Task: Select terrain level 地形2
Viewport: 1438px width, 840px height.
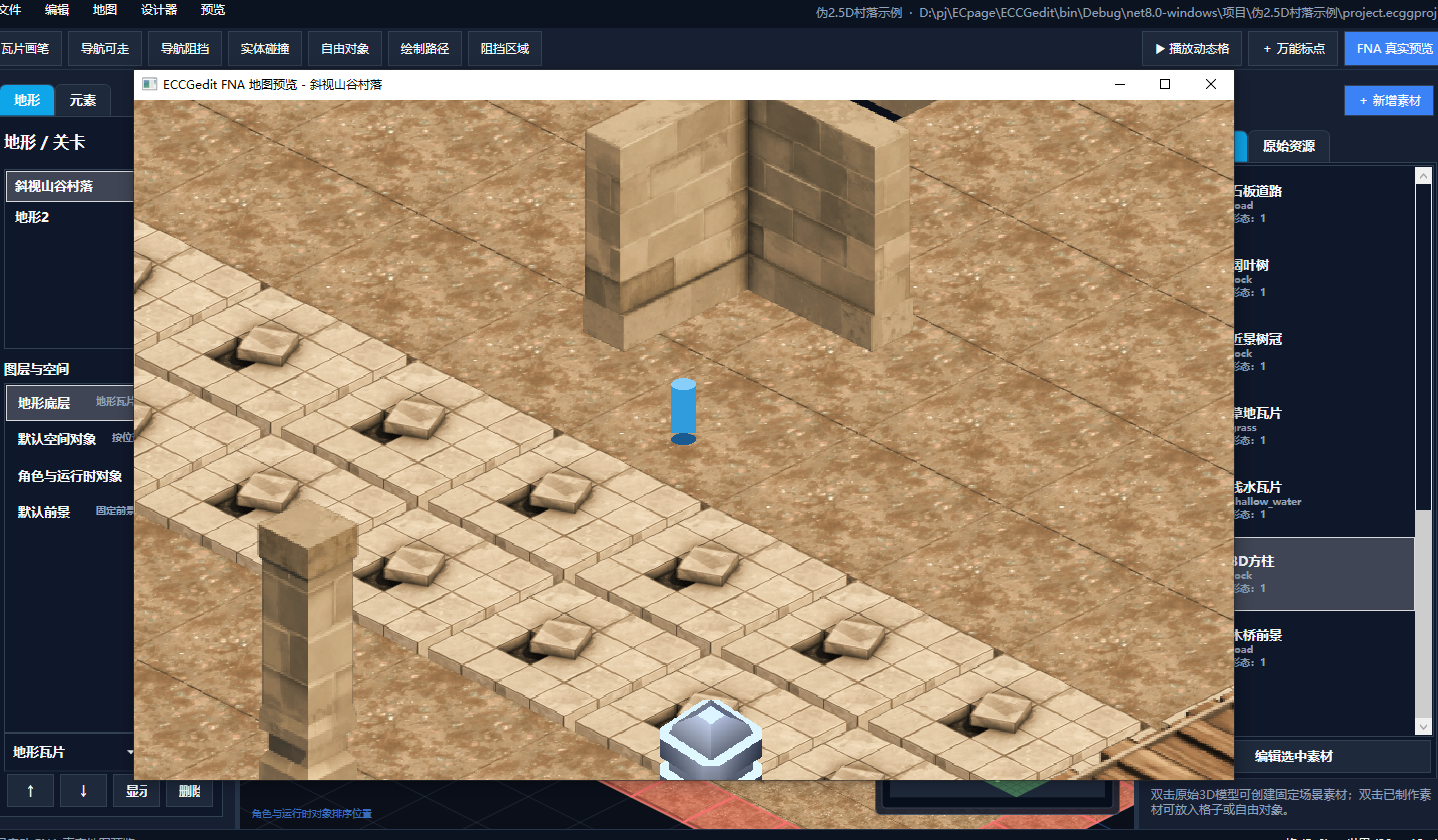Action: (70, 217)
